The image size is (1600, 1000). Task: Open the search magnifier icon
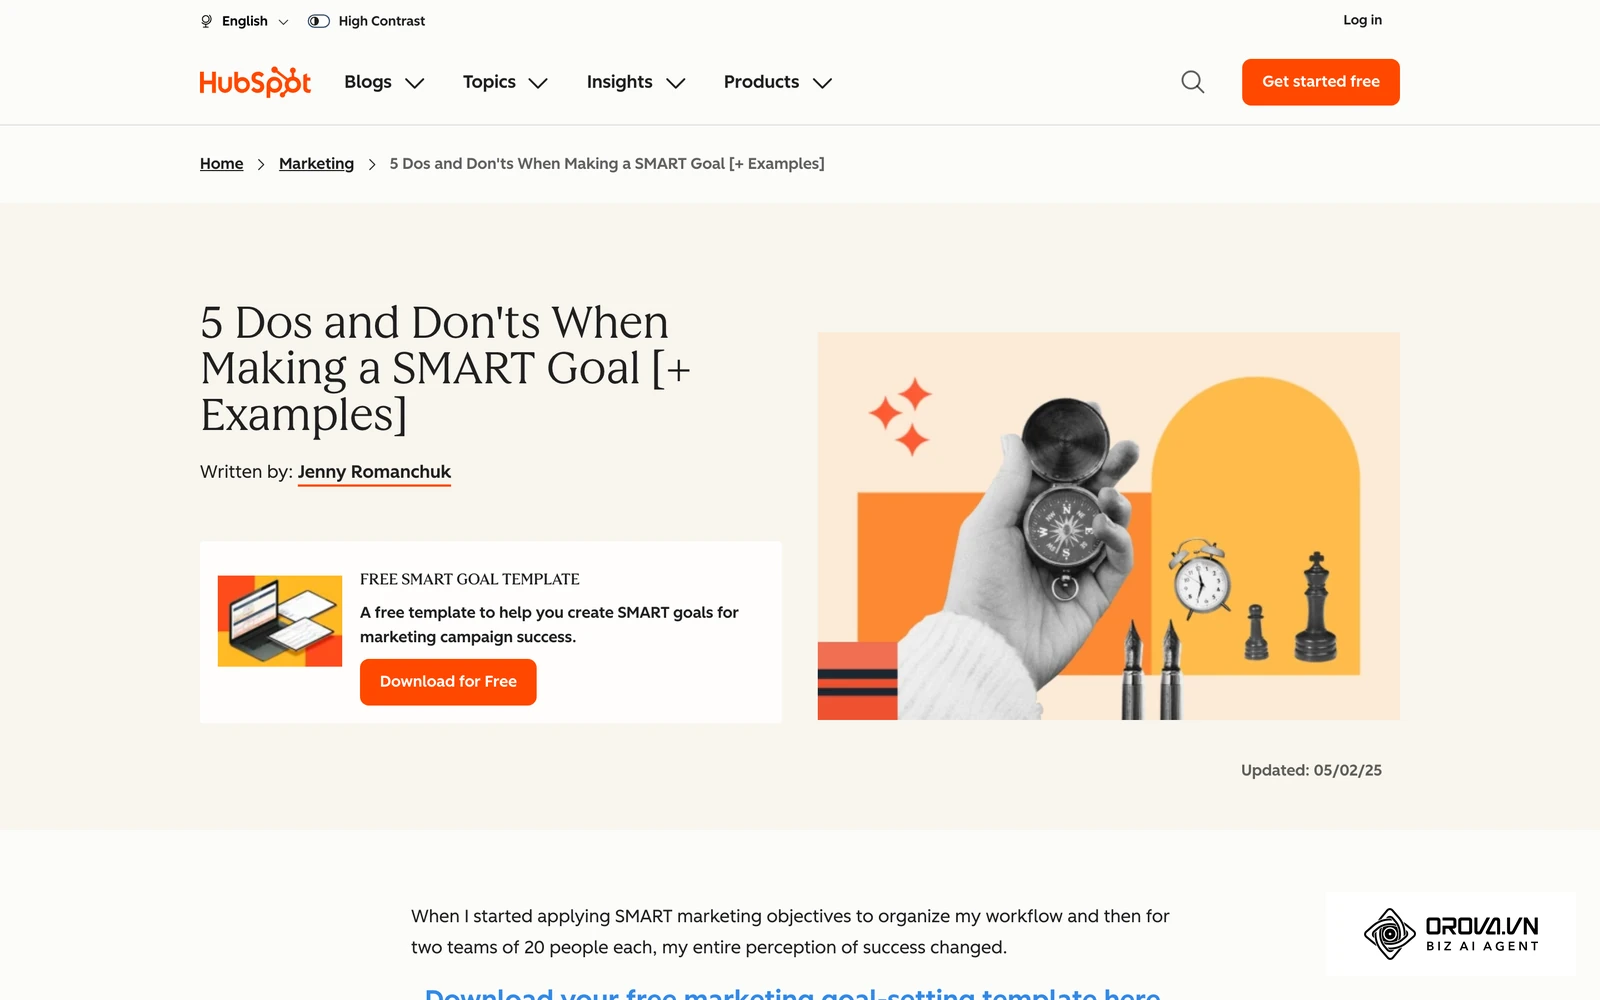[1192, 82]
